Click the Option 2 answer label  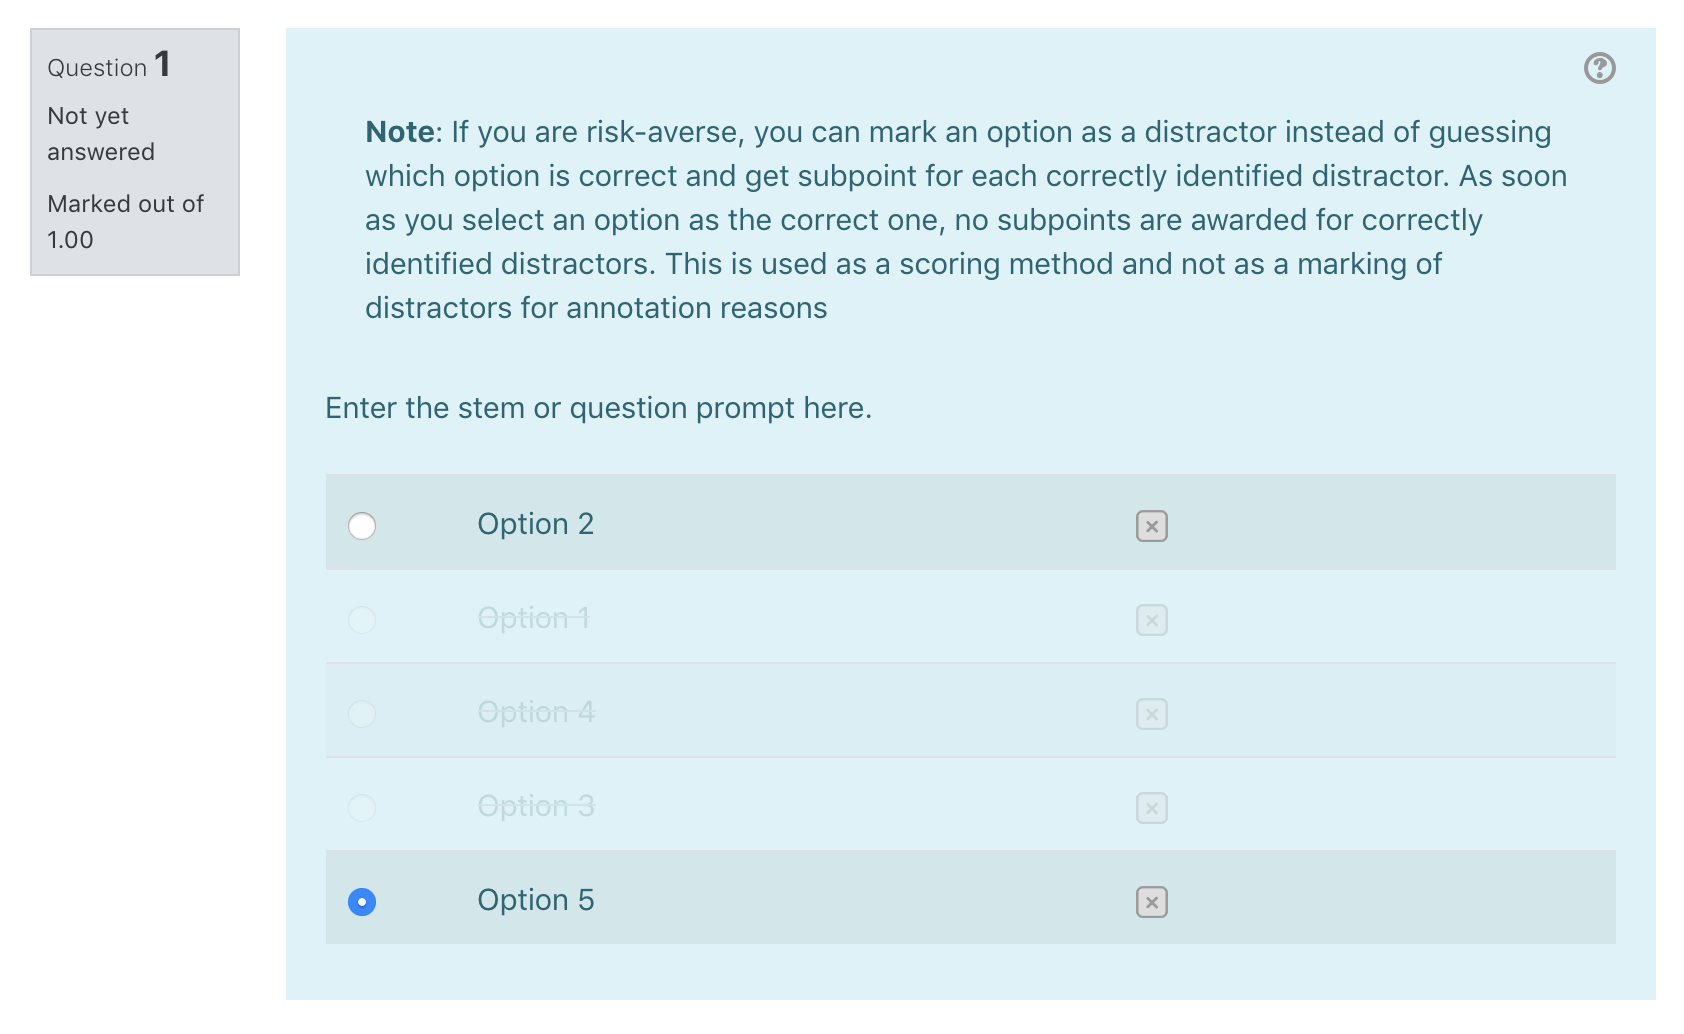click(536, 524)
